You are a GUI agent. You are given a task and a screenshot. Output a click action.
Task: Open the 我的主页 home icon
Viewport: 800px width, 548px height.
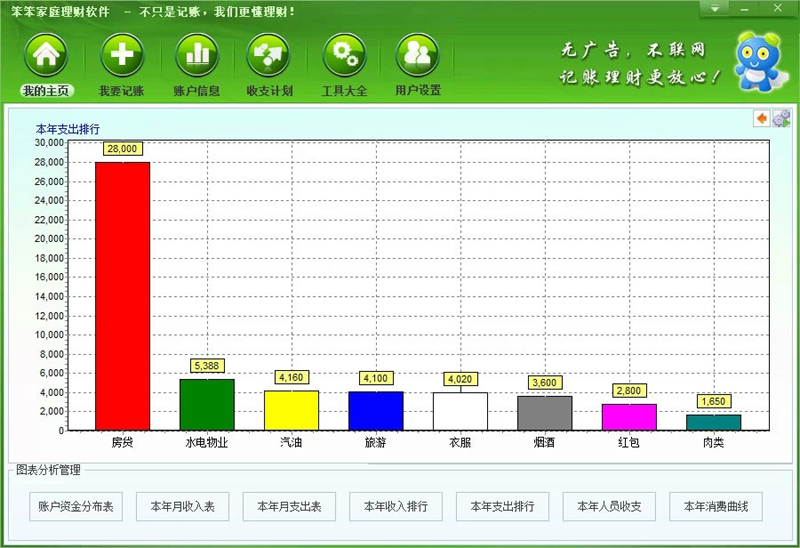pyautogui.click(x=46, y=55)
